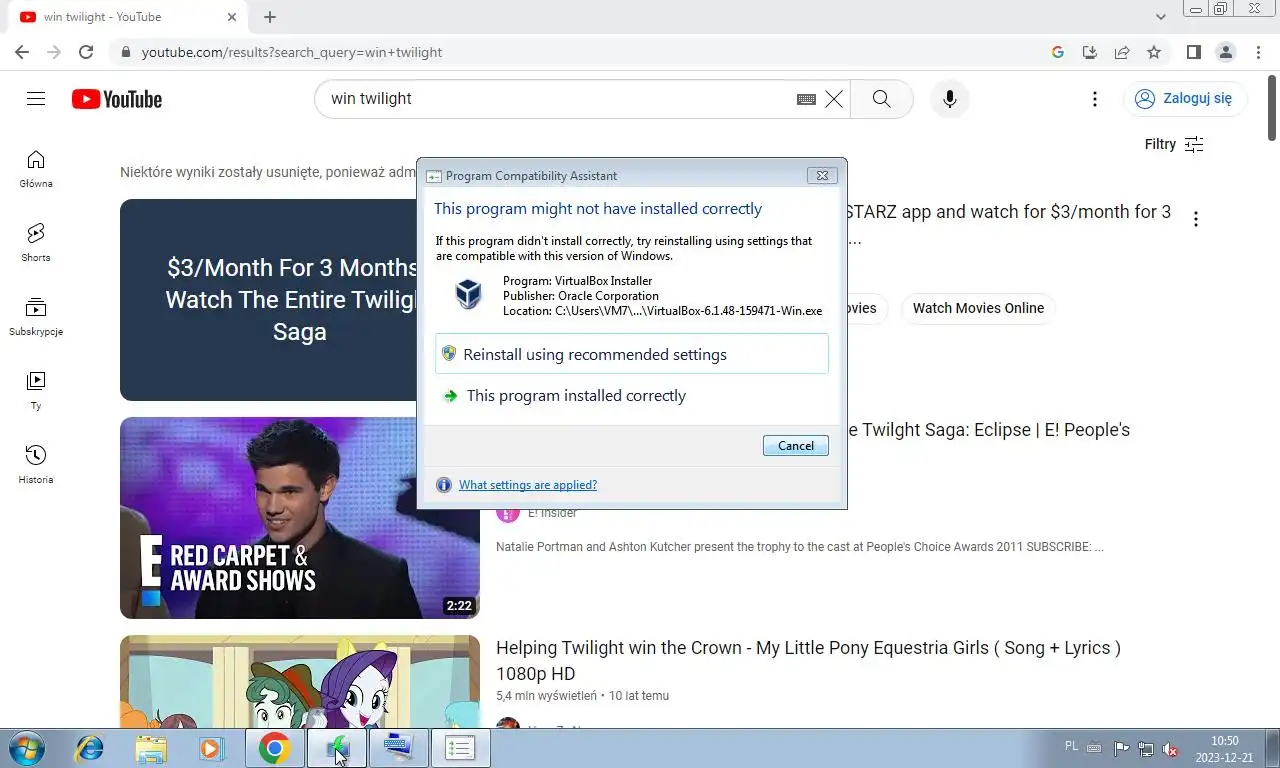Close the win twilight YouTube tab
The height and width of the screenshot is (768, 1280).
click(x=232, y=17)
